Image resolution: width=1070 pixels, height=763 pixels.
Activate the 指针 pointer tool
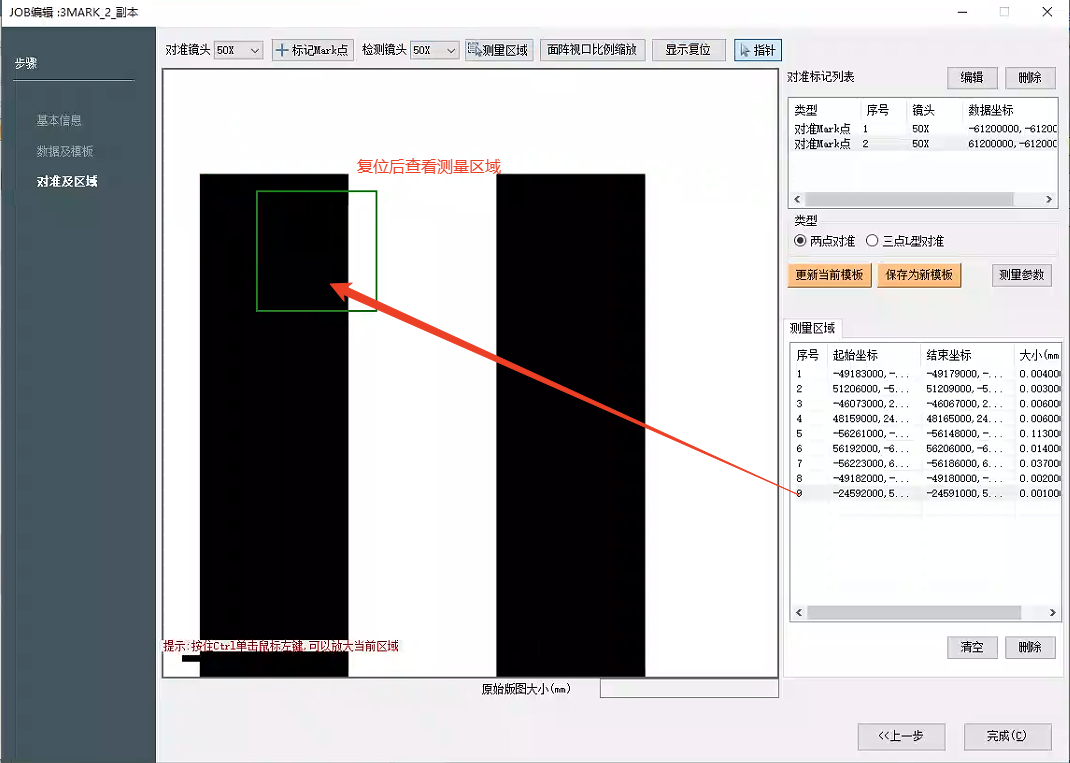[x=757, y=50]
